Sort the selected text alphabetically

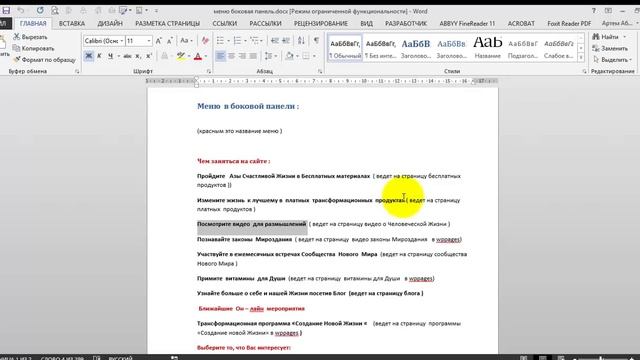301,41
